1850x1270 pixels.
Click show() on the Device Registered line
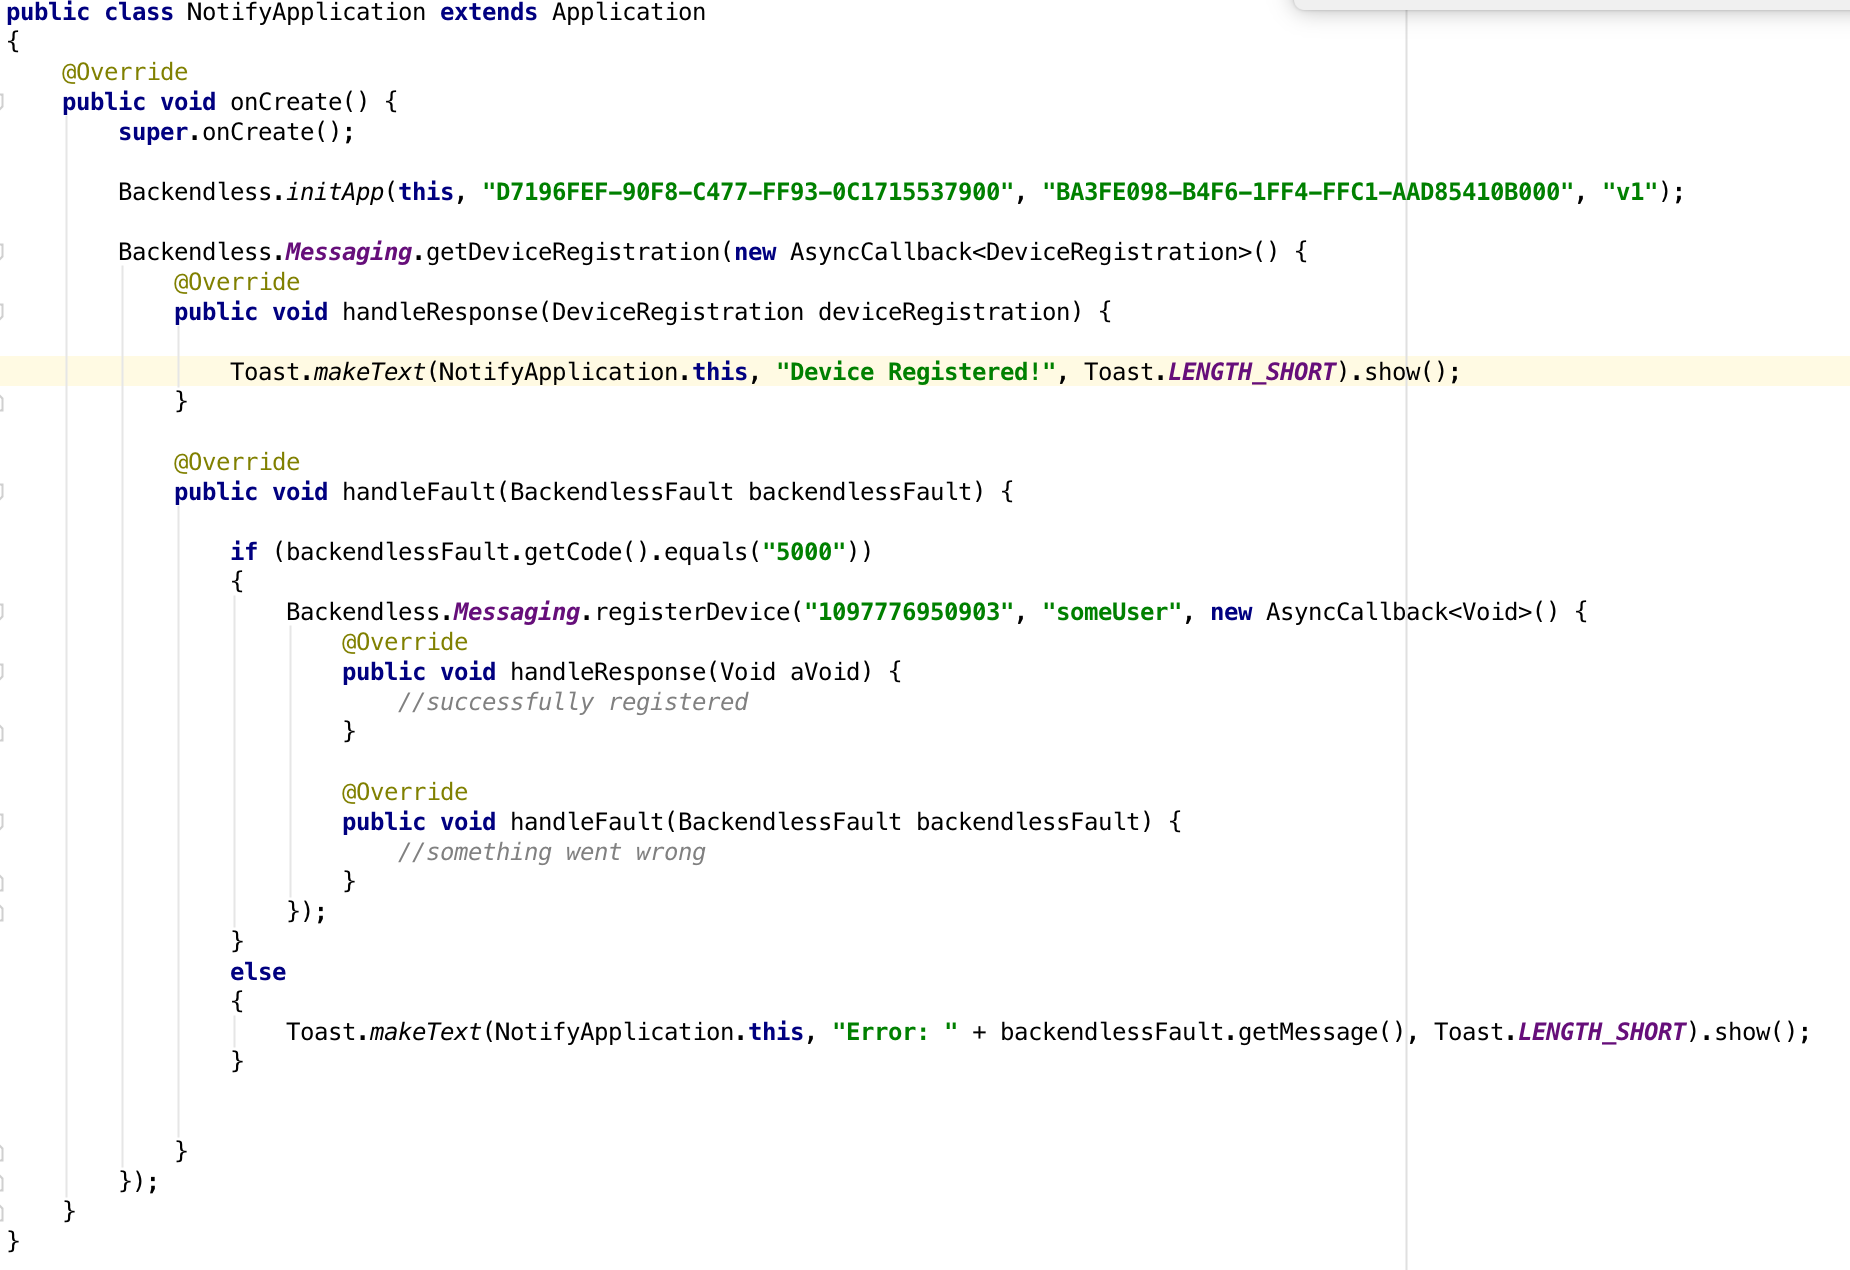click(x=1406, y=372)
